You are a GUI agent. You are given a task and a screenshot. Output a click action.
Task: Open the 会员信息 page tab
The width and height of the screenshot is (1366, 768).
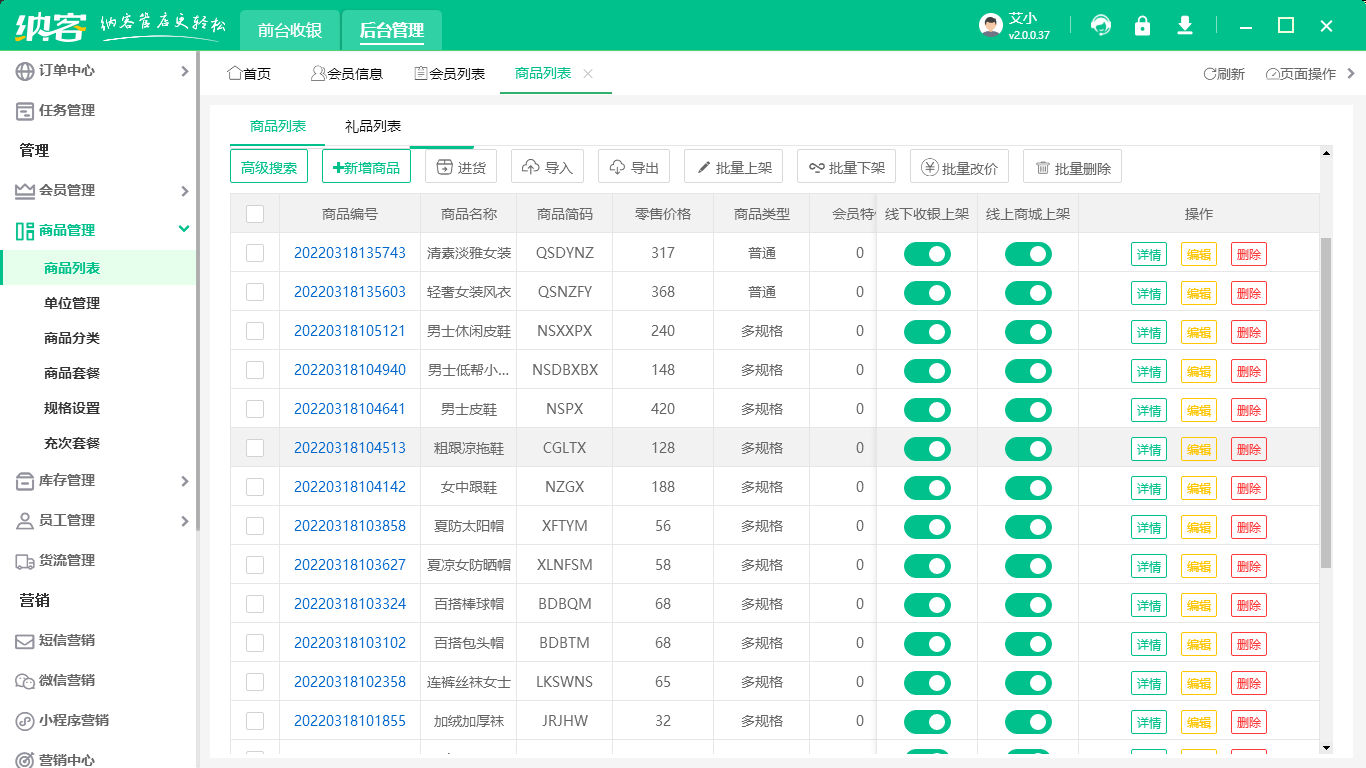[x=346, y=74]
